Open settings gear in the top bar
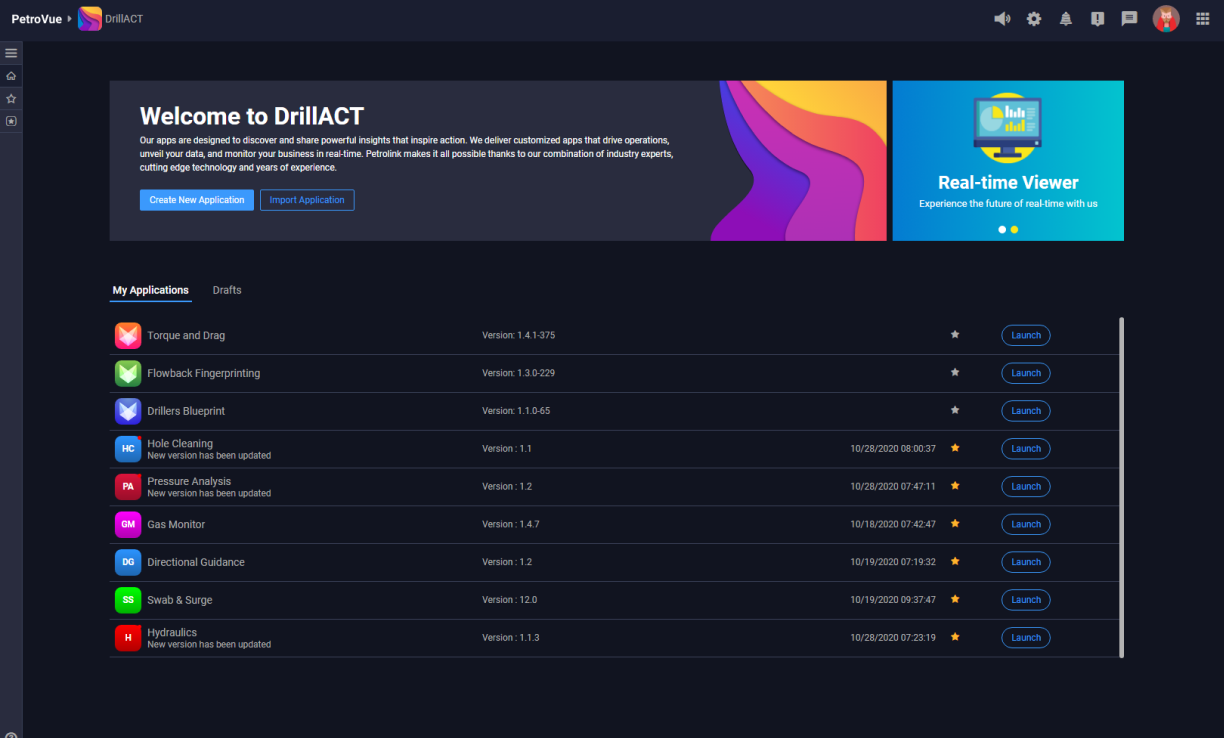Screen dimensions: 1224x738 click(x=1034, y=19)
